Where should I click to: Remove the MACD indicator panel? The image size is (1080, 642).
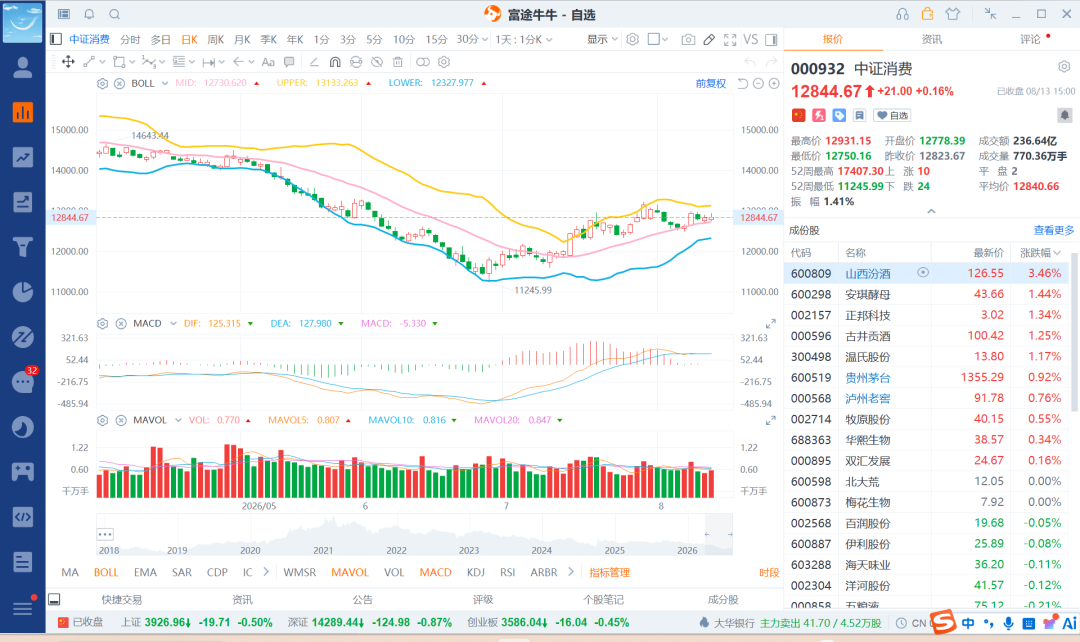(x=121, y=323)
